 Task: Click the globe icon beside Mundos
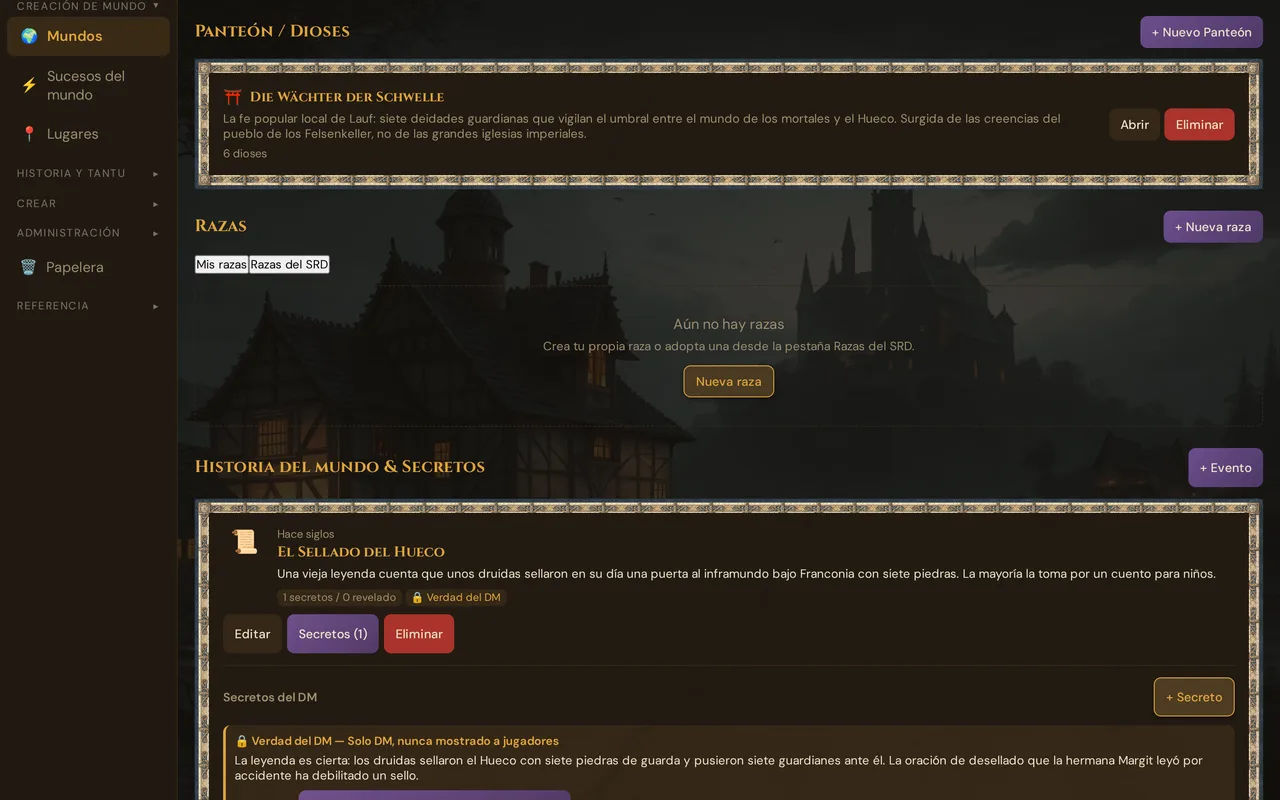[x=29, y=36]
